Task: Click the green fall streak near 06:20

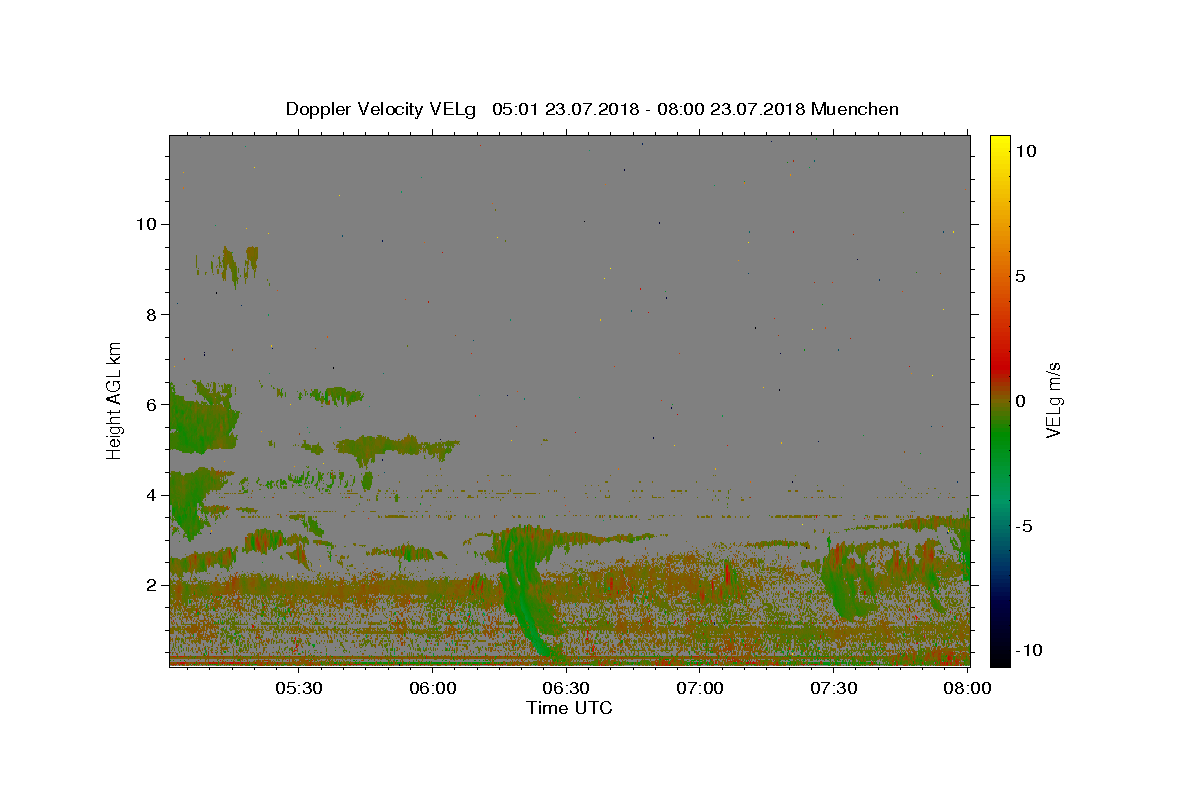Action: tap(525, 590)
